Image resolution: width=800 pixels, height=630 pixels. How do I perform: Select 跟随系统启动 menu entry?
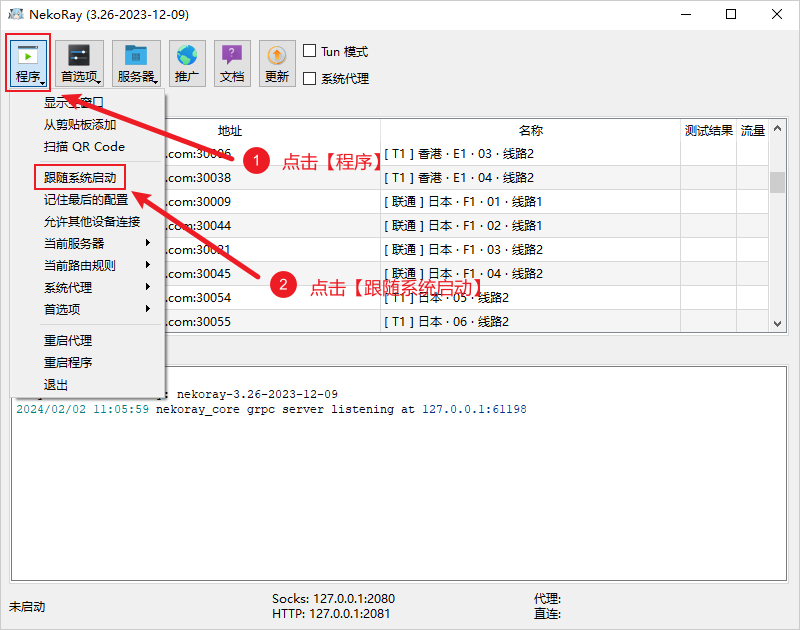pyautogui.click(x=80, y=177)
